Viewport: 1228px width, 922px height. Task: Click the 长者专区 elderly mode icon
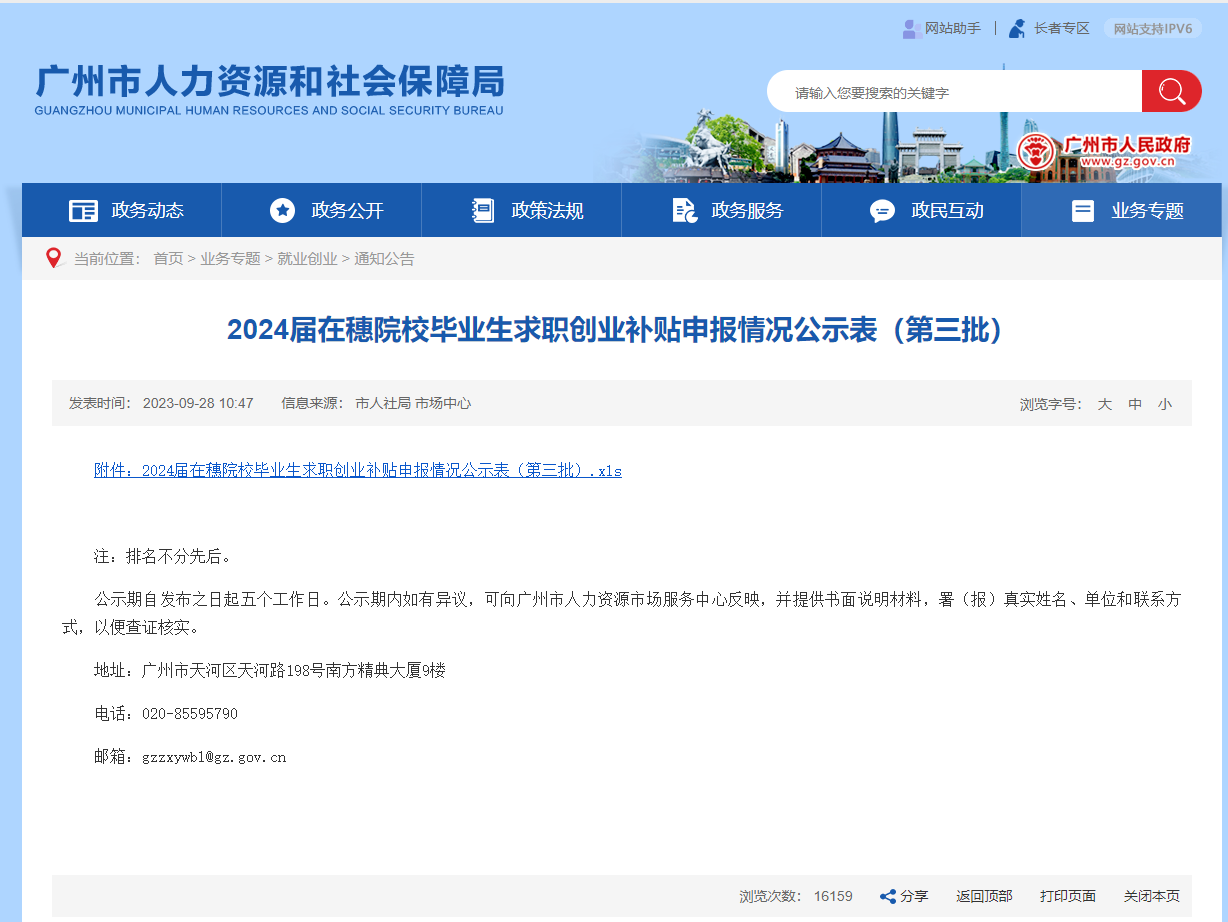[x=1017, y=29]
